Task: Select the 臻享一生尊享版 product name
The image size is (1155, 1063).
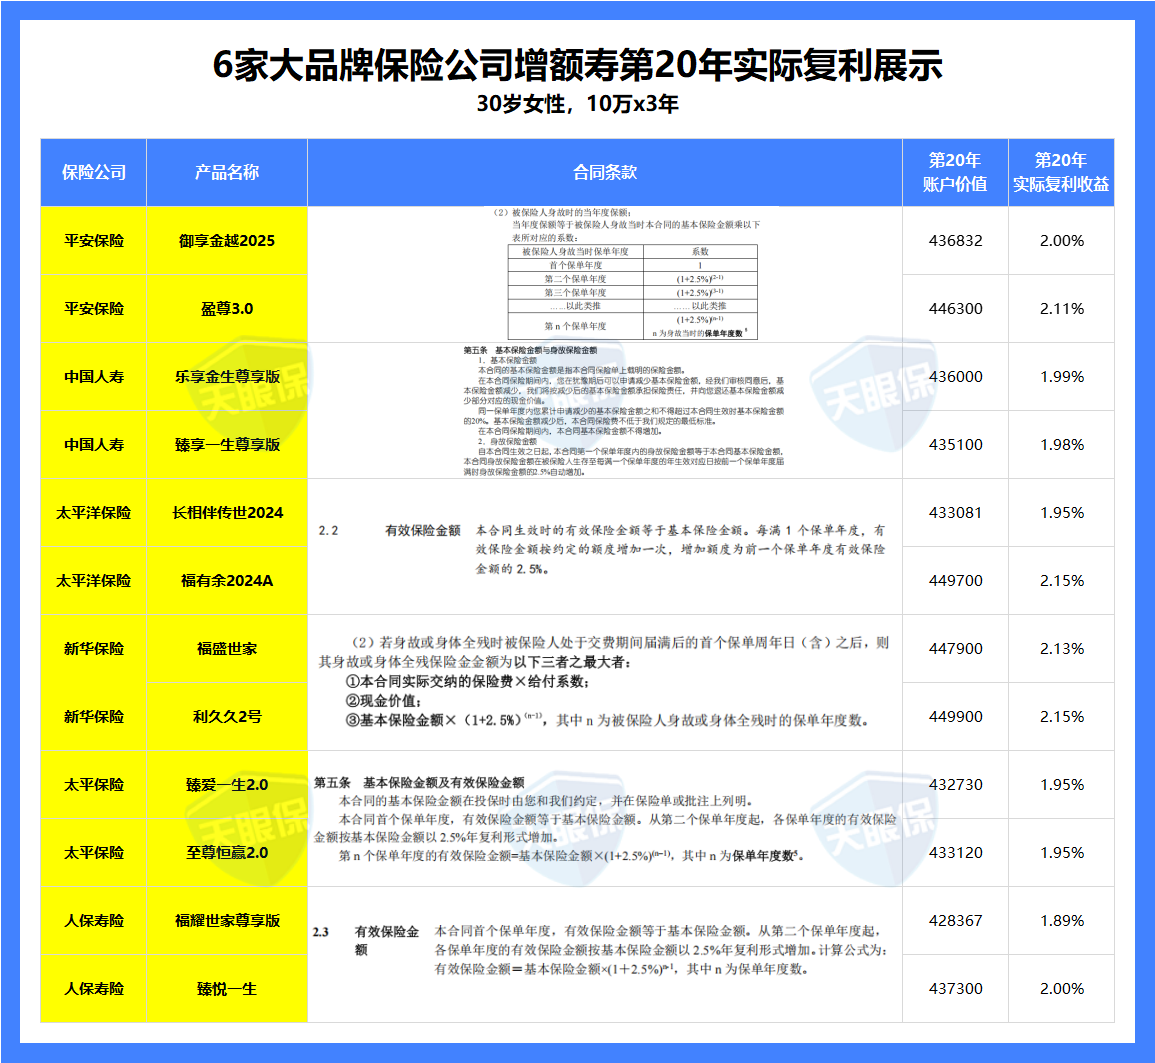Action: (x=226, y=444)
